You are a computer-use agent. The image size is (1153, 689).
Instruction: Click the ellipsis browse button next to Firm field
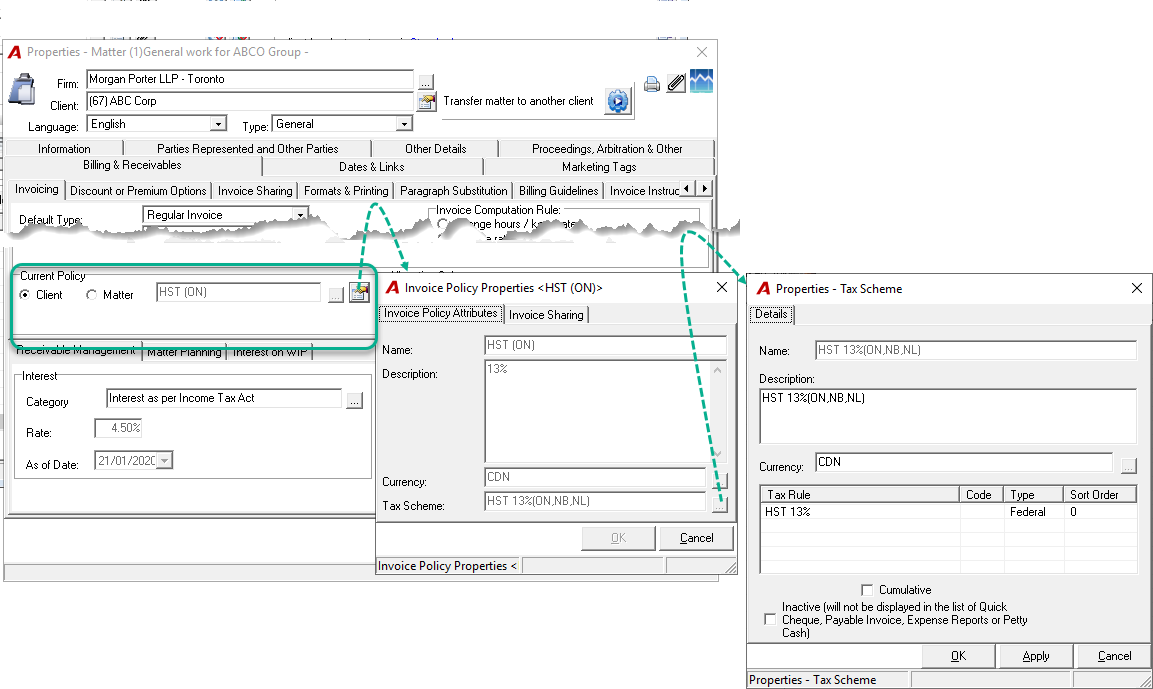coord(426,82)
